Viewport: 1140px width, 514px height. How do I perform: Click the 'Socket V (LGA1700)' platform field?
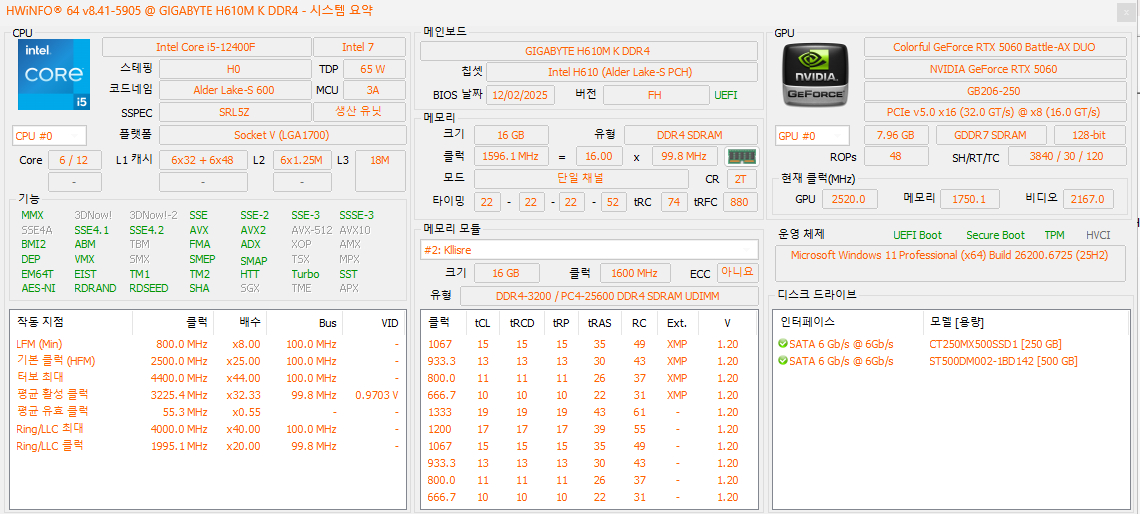282,135
